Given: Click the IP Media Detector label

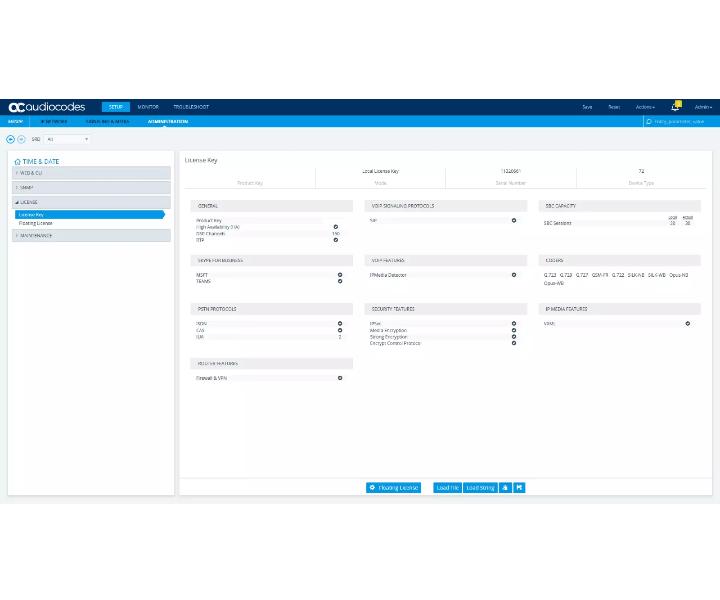Looking at the screenshot, I should 388,275.
